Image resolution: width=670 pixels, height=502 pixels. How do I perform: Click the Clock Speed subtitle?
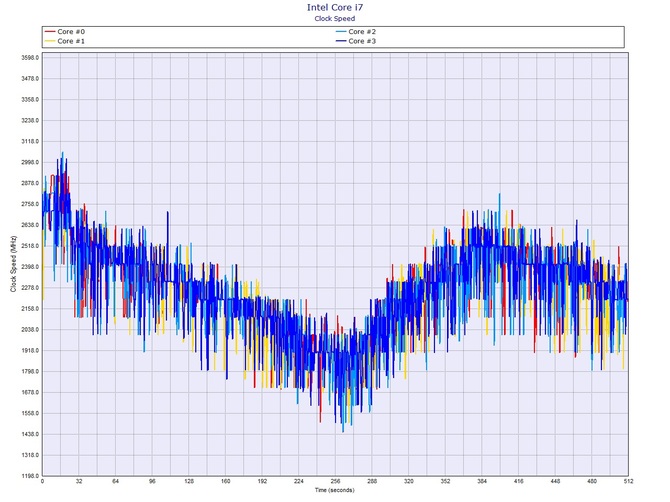coord(335,18)
